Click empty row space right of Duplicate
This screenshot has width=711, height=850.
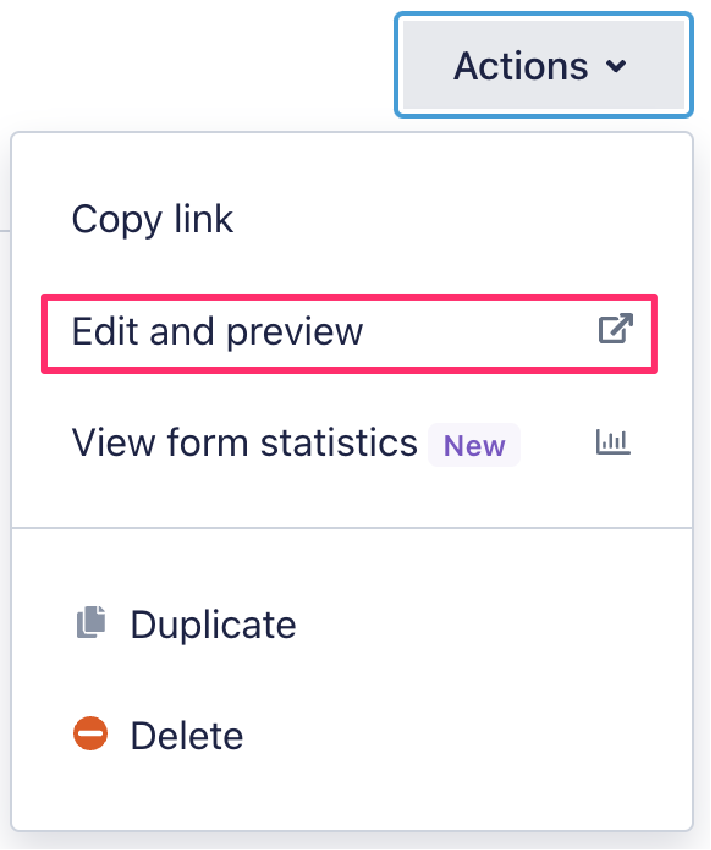[480, 625]
